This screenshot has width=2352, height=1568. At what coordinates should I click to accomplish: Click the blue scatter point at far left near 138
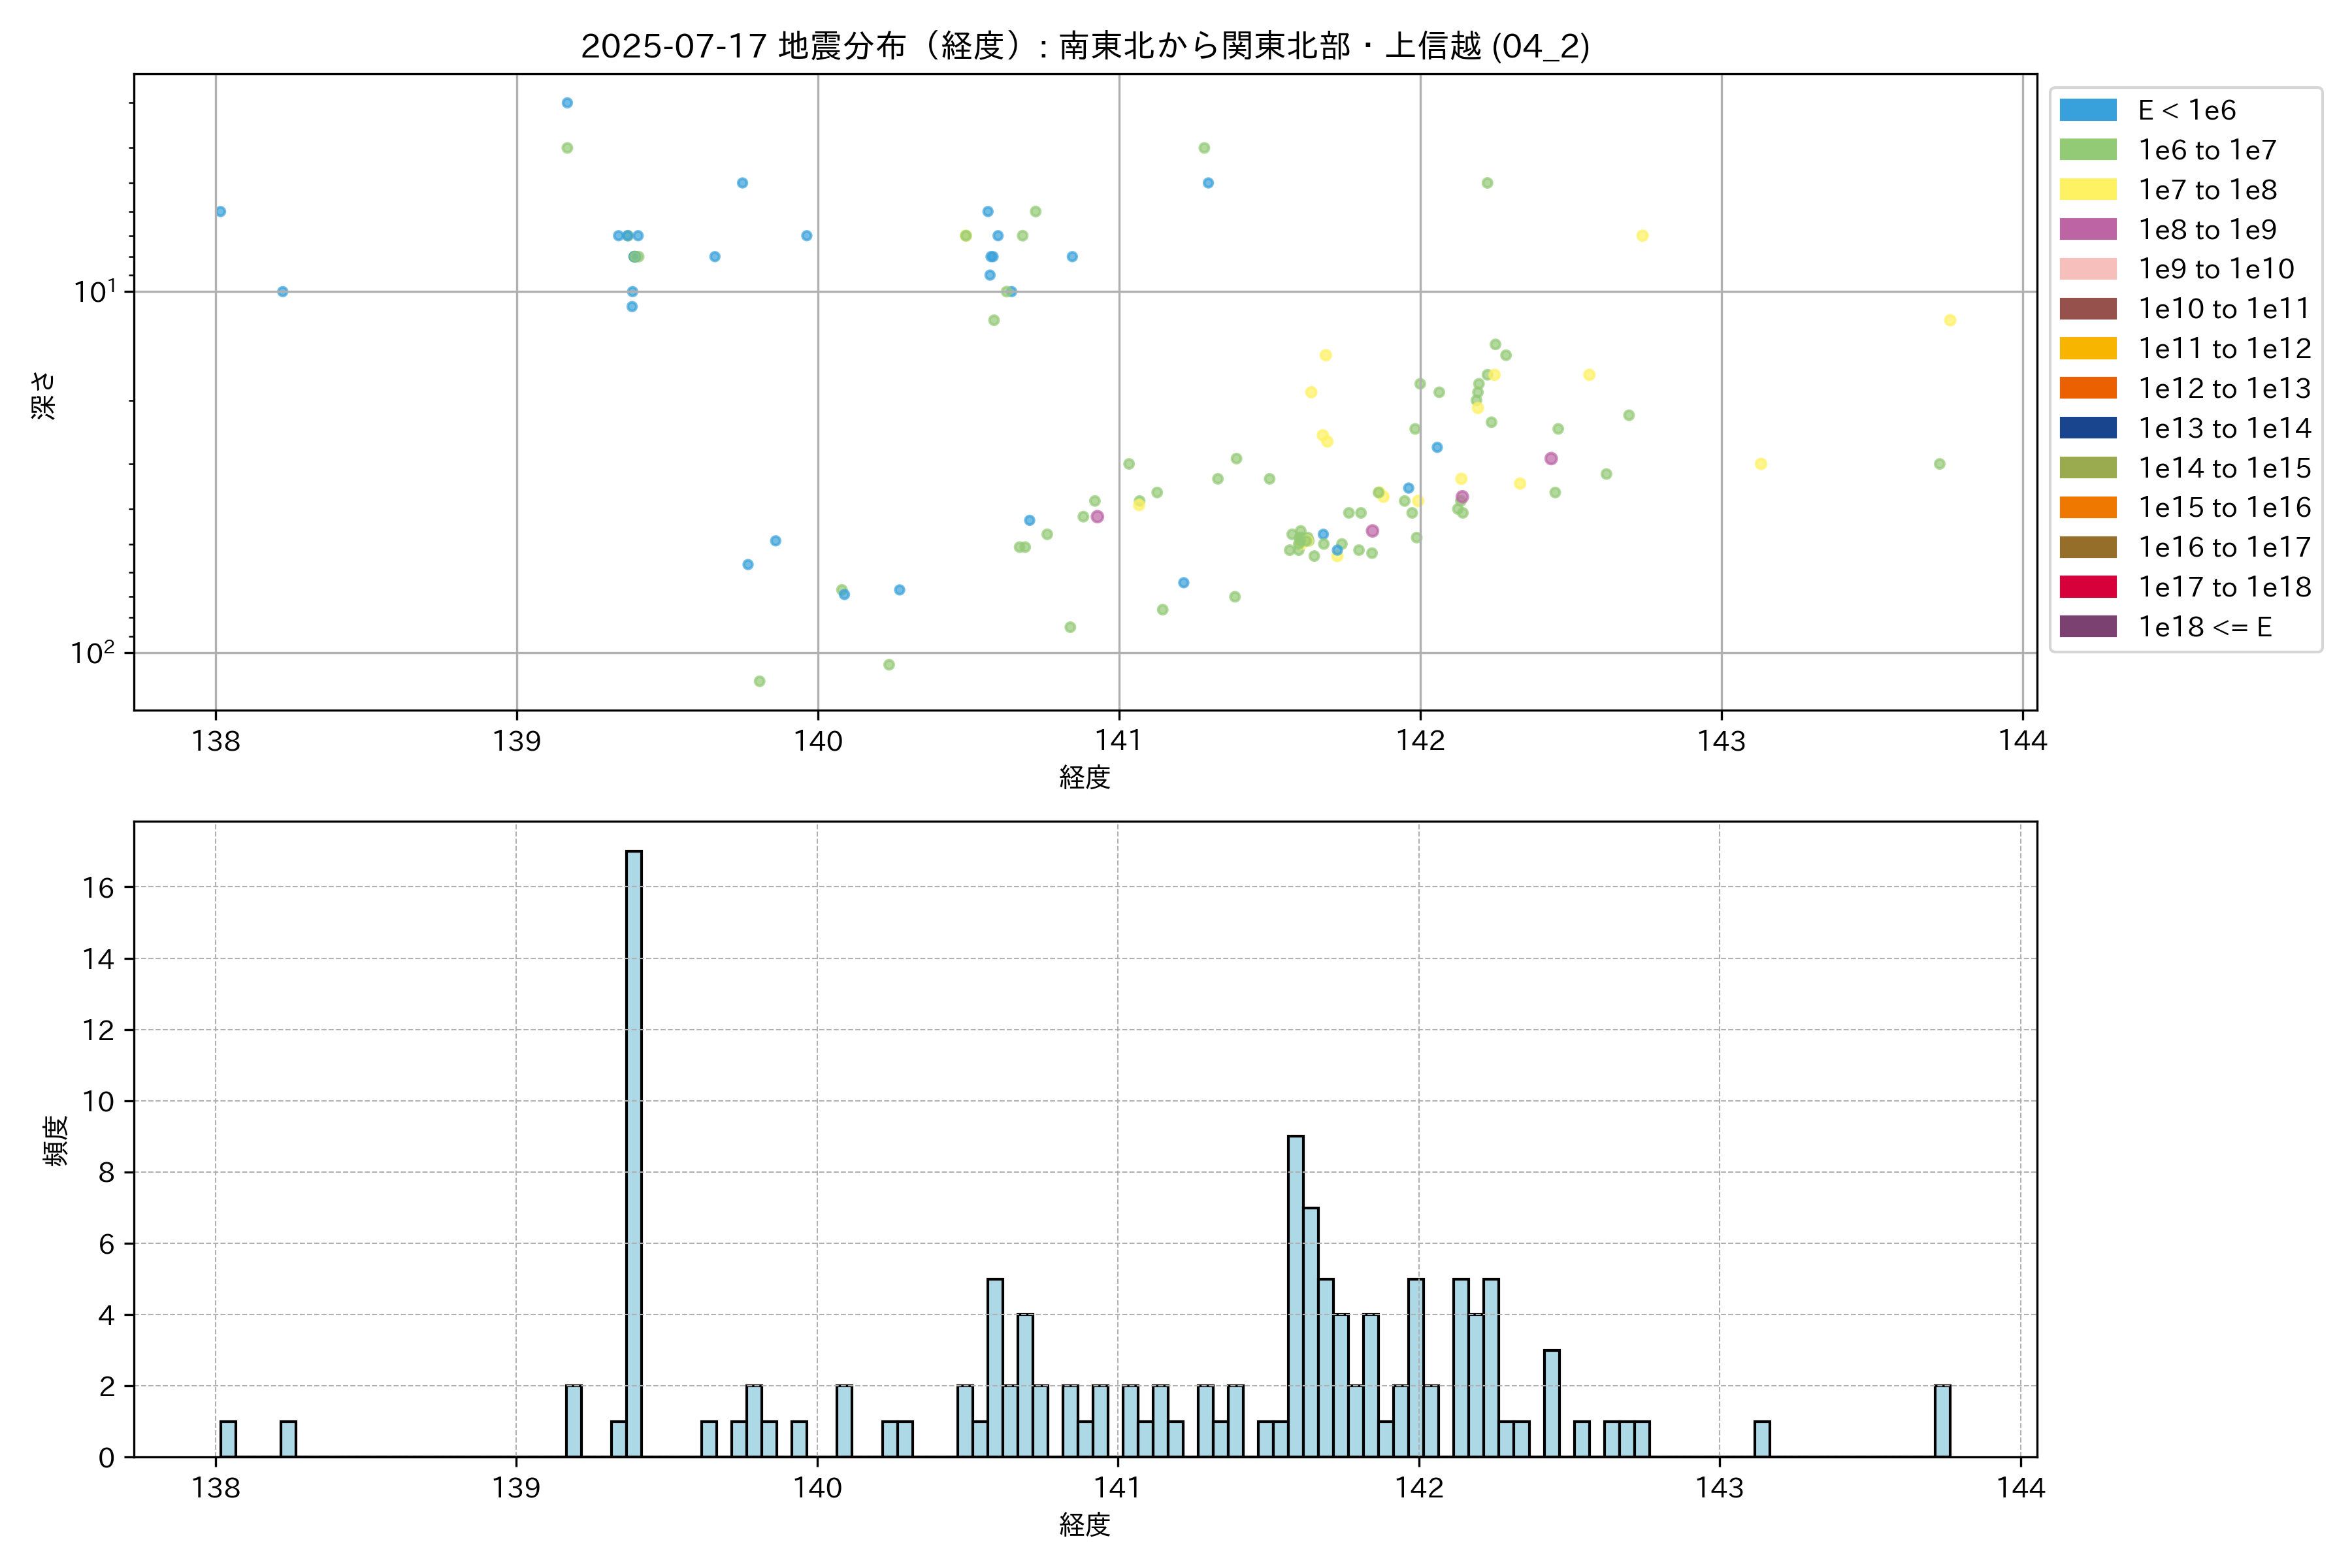click(221, 211)
